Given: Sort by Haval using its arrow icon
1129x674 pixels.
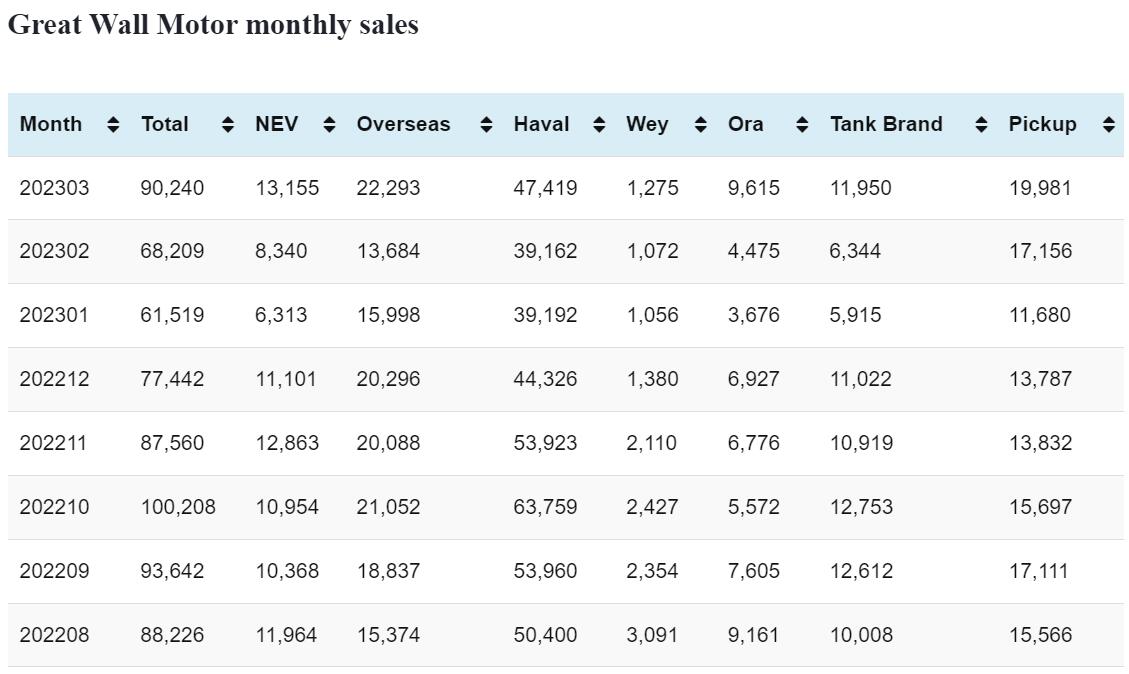Looking at the screenshot, I should click(599, 125).
